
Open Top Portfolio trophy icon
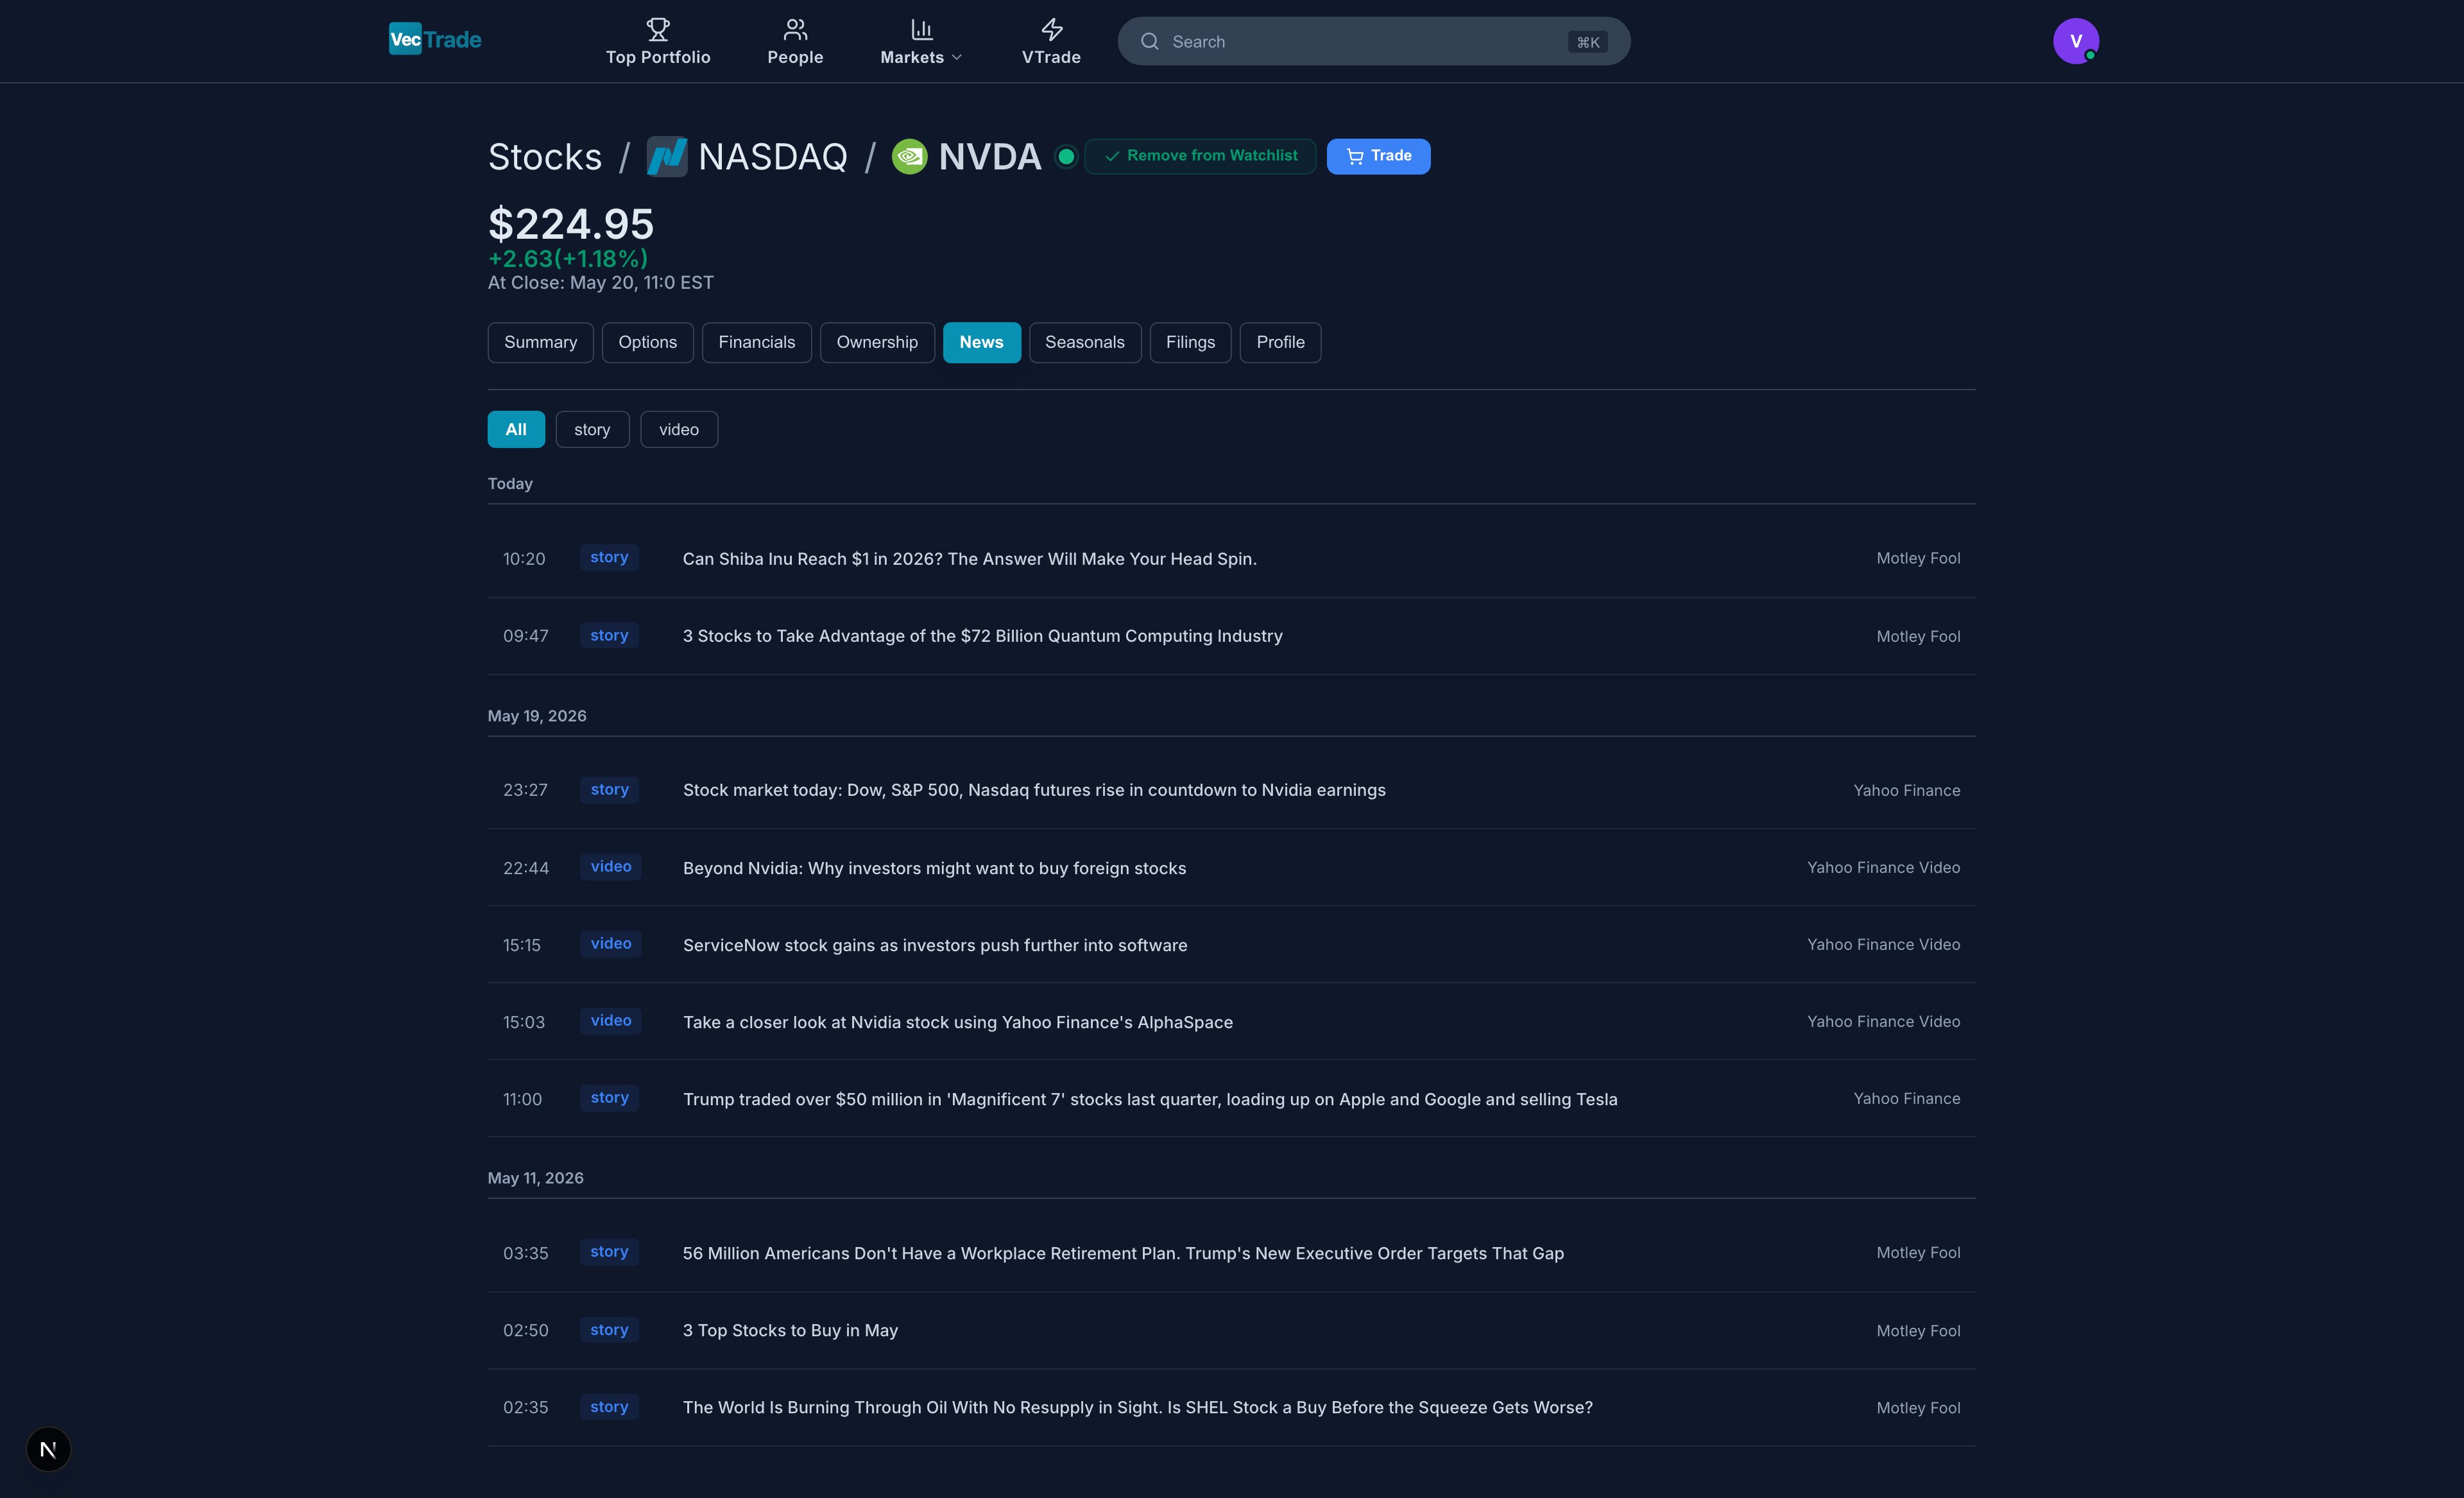[x=658, y=29]
